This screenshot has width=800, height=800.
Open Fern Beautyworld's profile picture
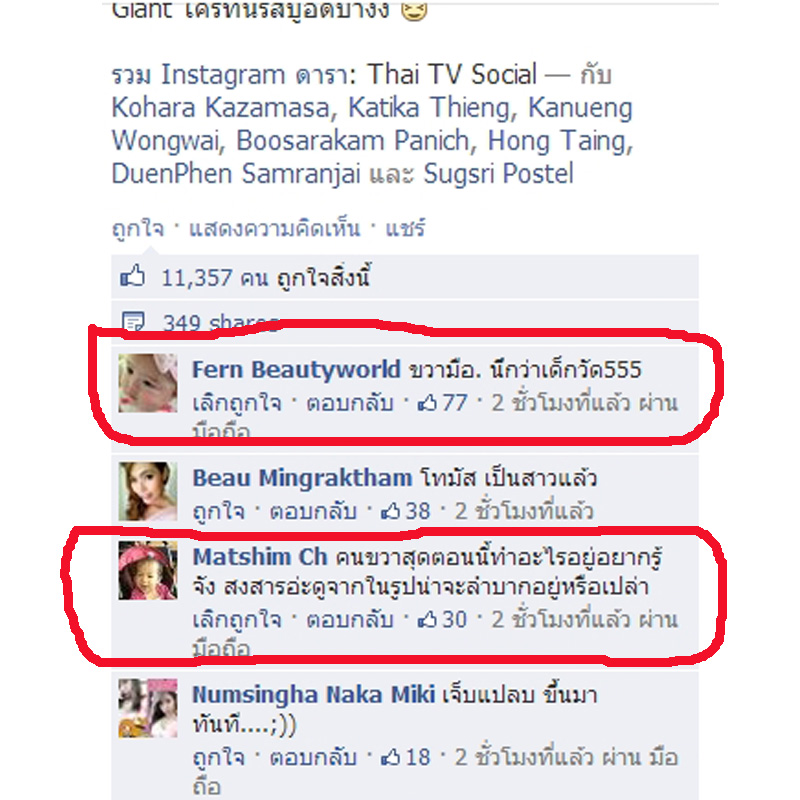click(x=148, y=383)
